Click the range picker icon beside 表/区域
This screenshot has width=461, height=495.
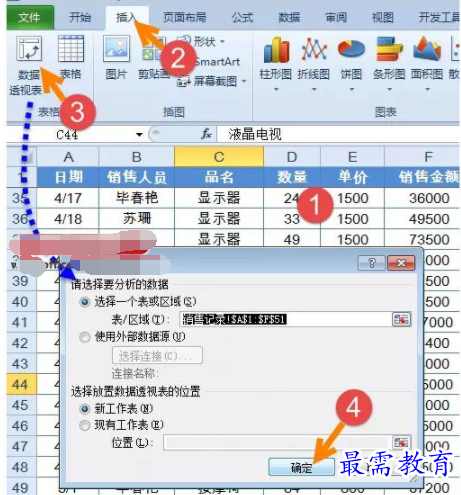(x=401, y=319)
